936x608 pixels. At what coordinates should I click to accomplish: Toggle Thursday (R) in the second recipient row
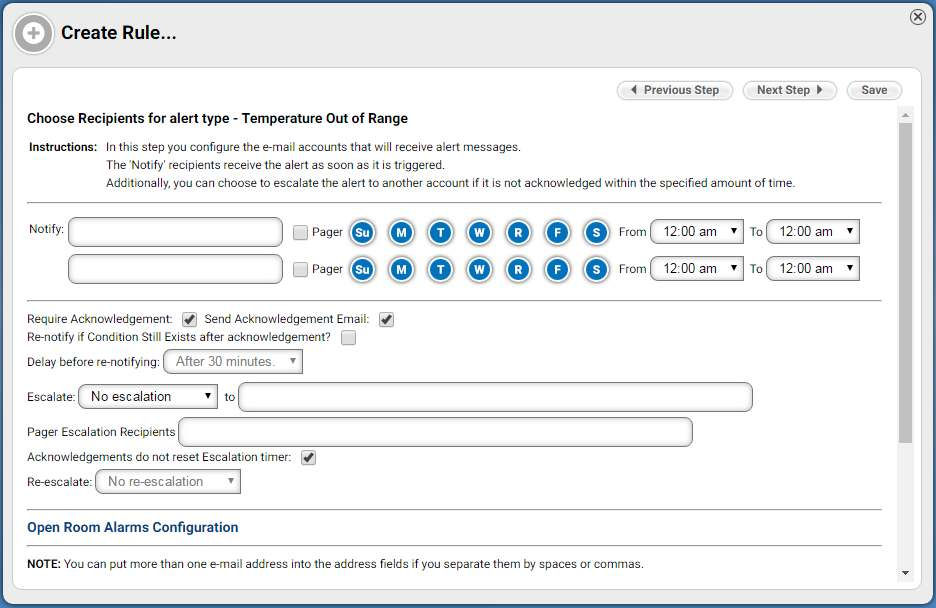click(518, 269)
